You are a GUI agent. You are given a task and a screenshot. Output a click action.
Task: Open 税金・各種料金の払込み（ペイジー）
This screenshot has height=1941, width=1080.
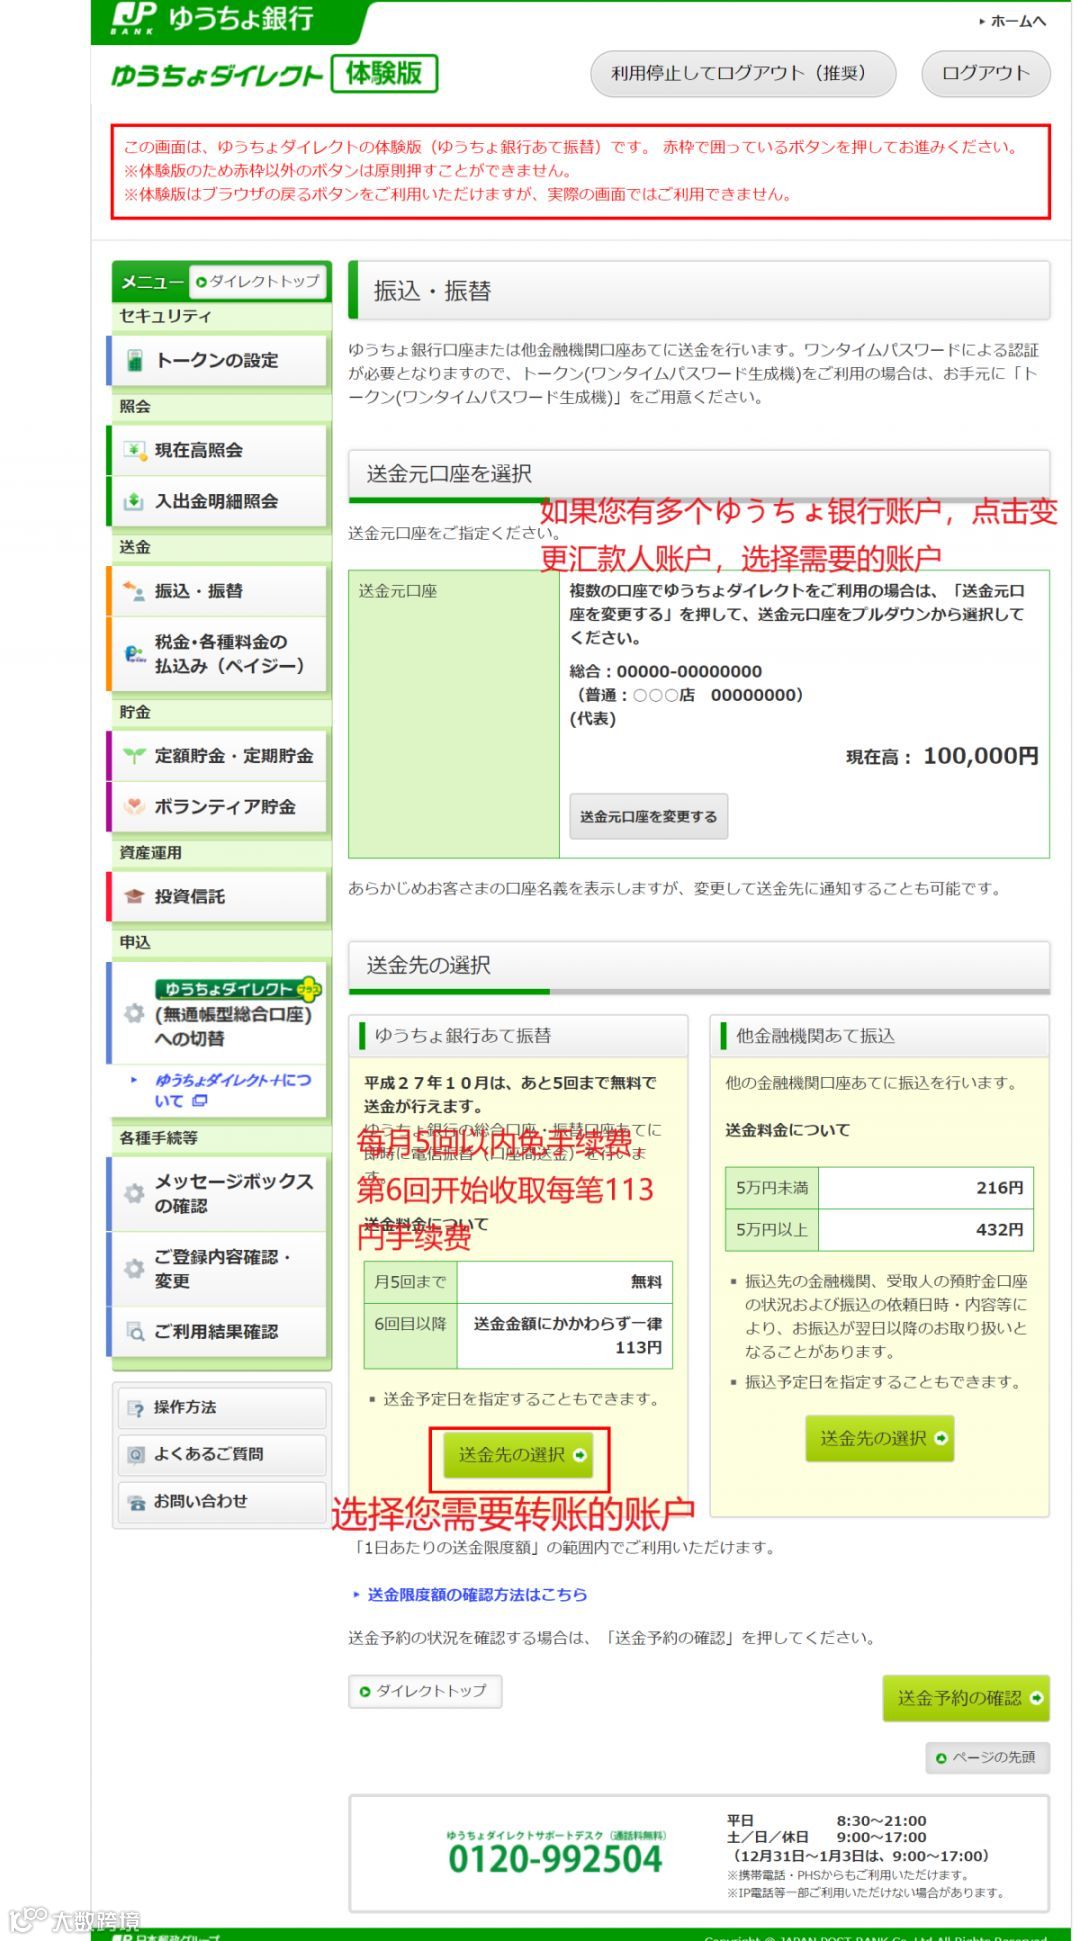pos(218,654)
